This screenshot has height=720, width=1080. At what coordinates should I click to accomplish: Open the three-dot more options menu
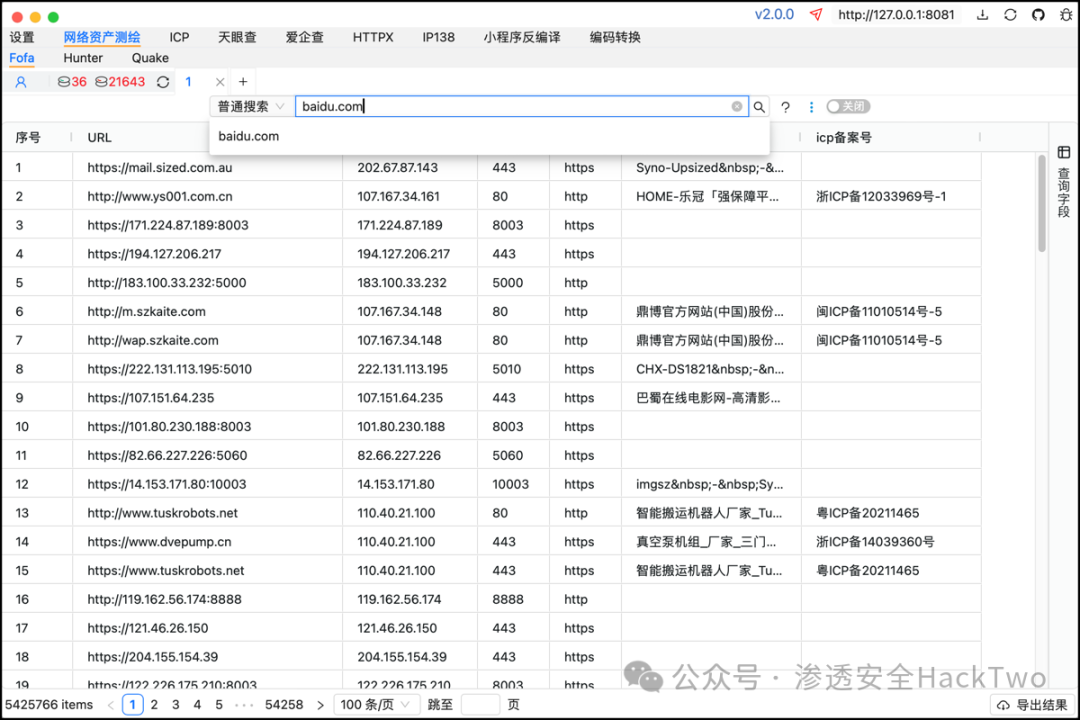click(x=811, y=107)
